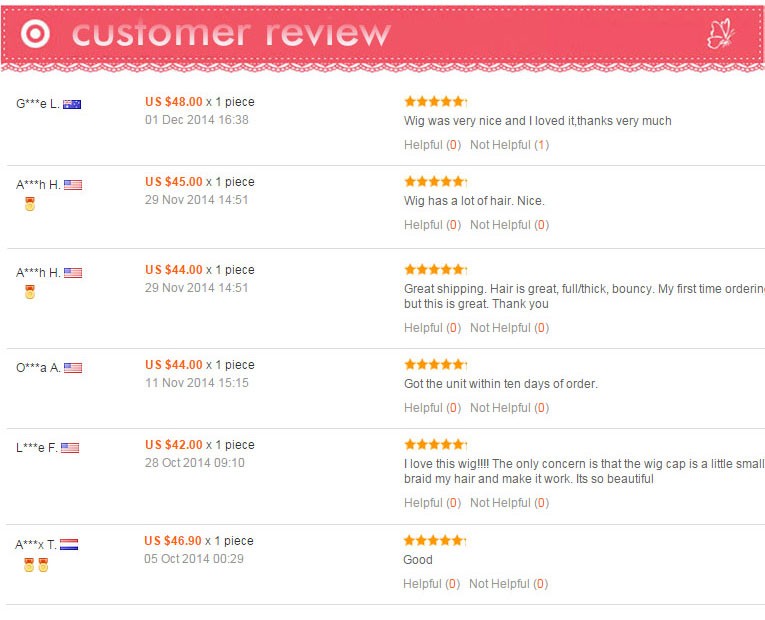Screen dimensions: 765x620
Task: Click the US $48.00 price
Action: pos(174,101)
